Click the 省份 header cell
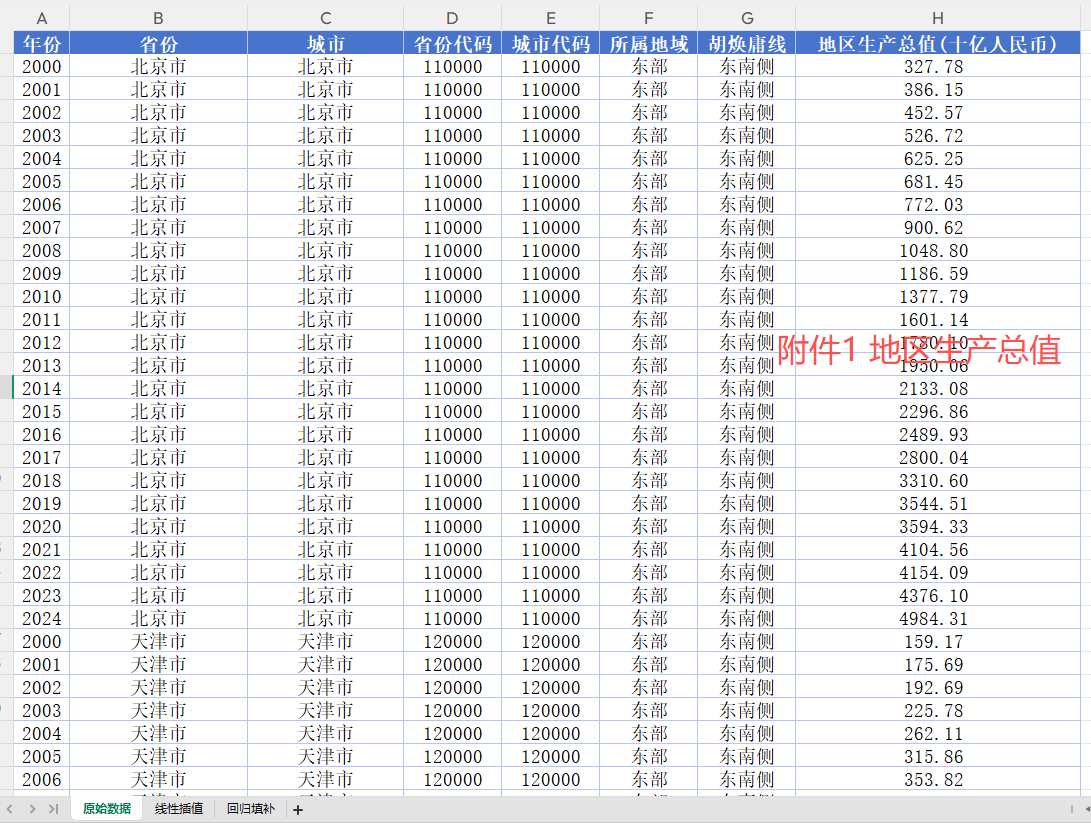Screen dimensions: 1091x823 click(x=159, y=43)
